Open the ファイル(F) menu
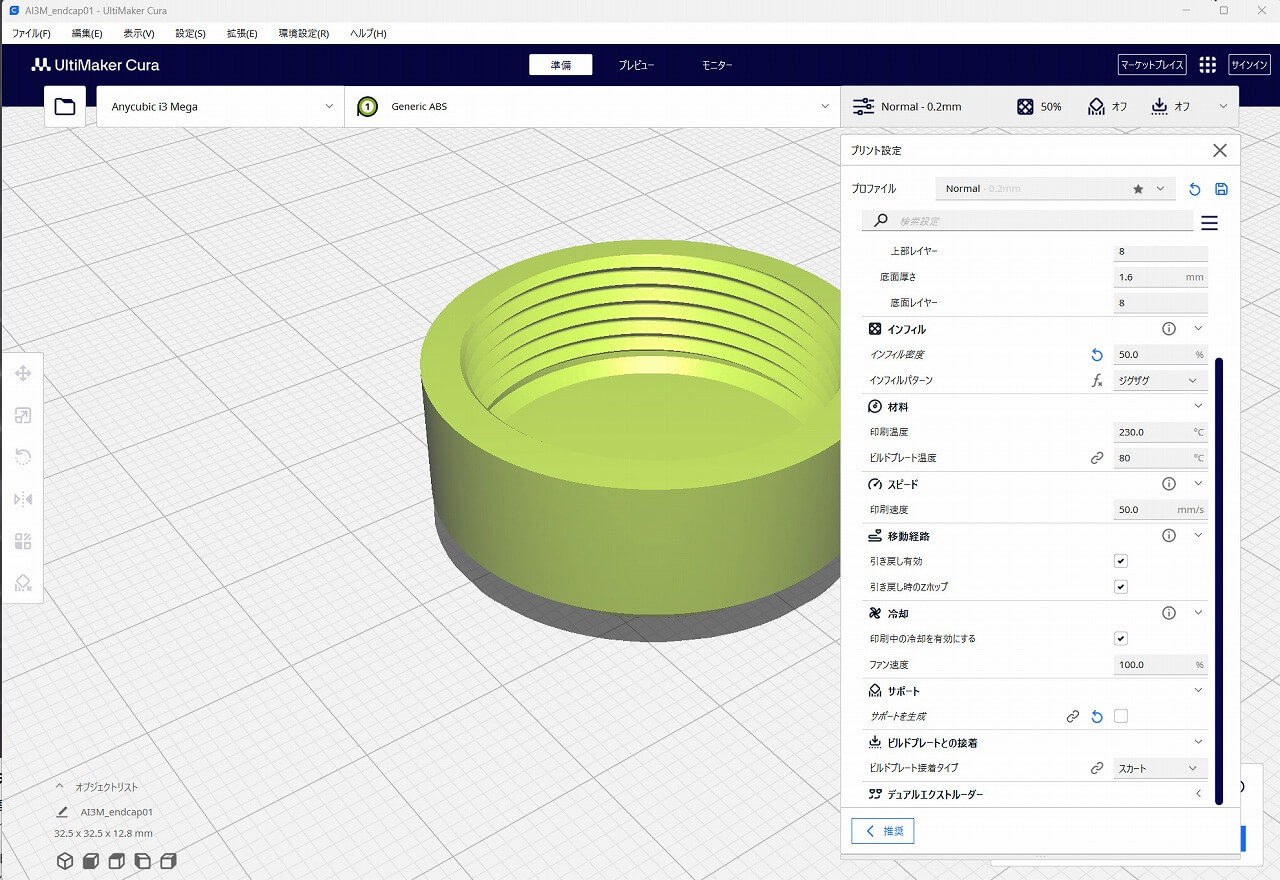Screen dimensions: 1280x880 (x=31, y=33)
